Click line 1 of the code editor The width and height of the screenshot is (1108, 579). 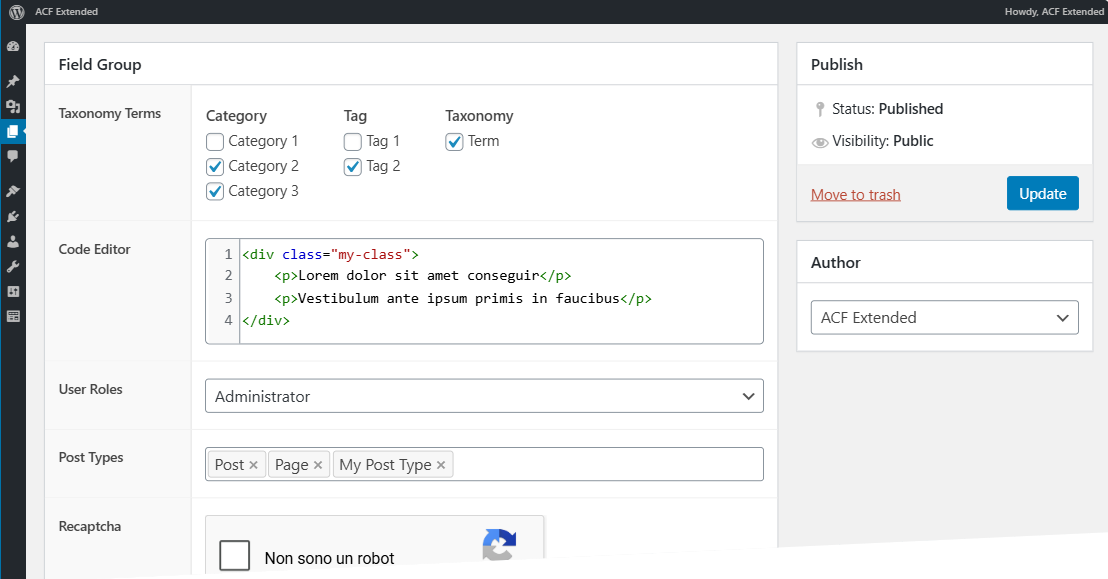(x=331, y=255)
